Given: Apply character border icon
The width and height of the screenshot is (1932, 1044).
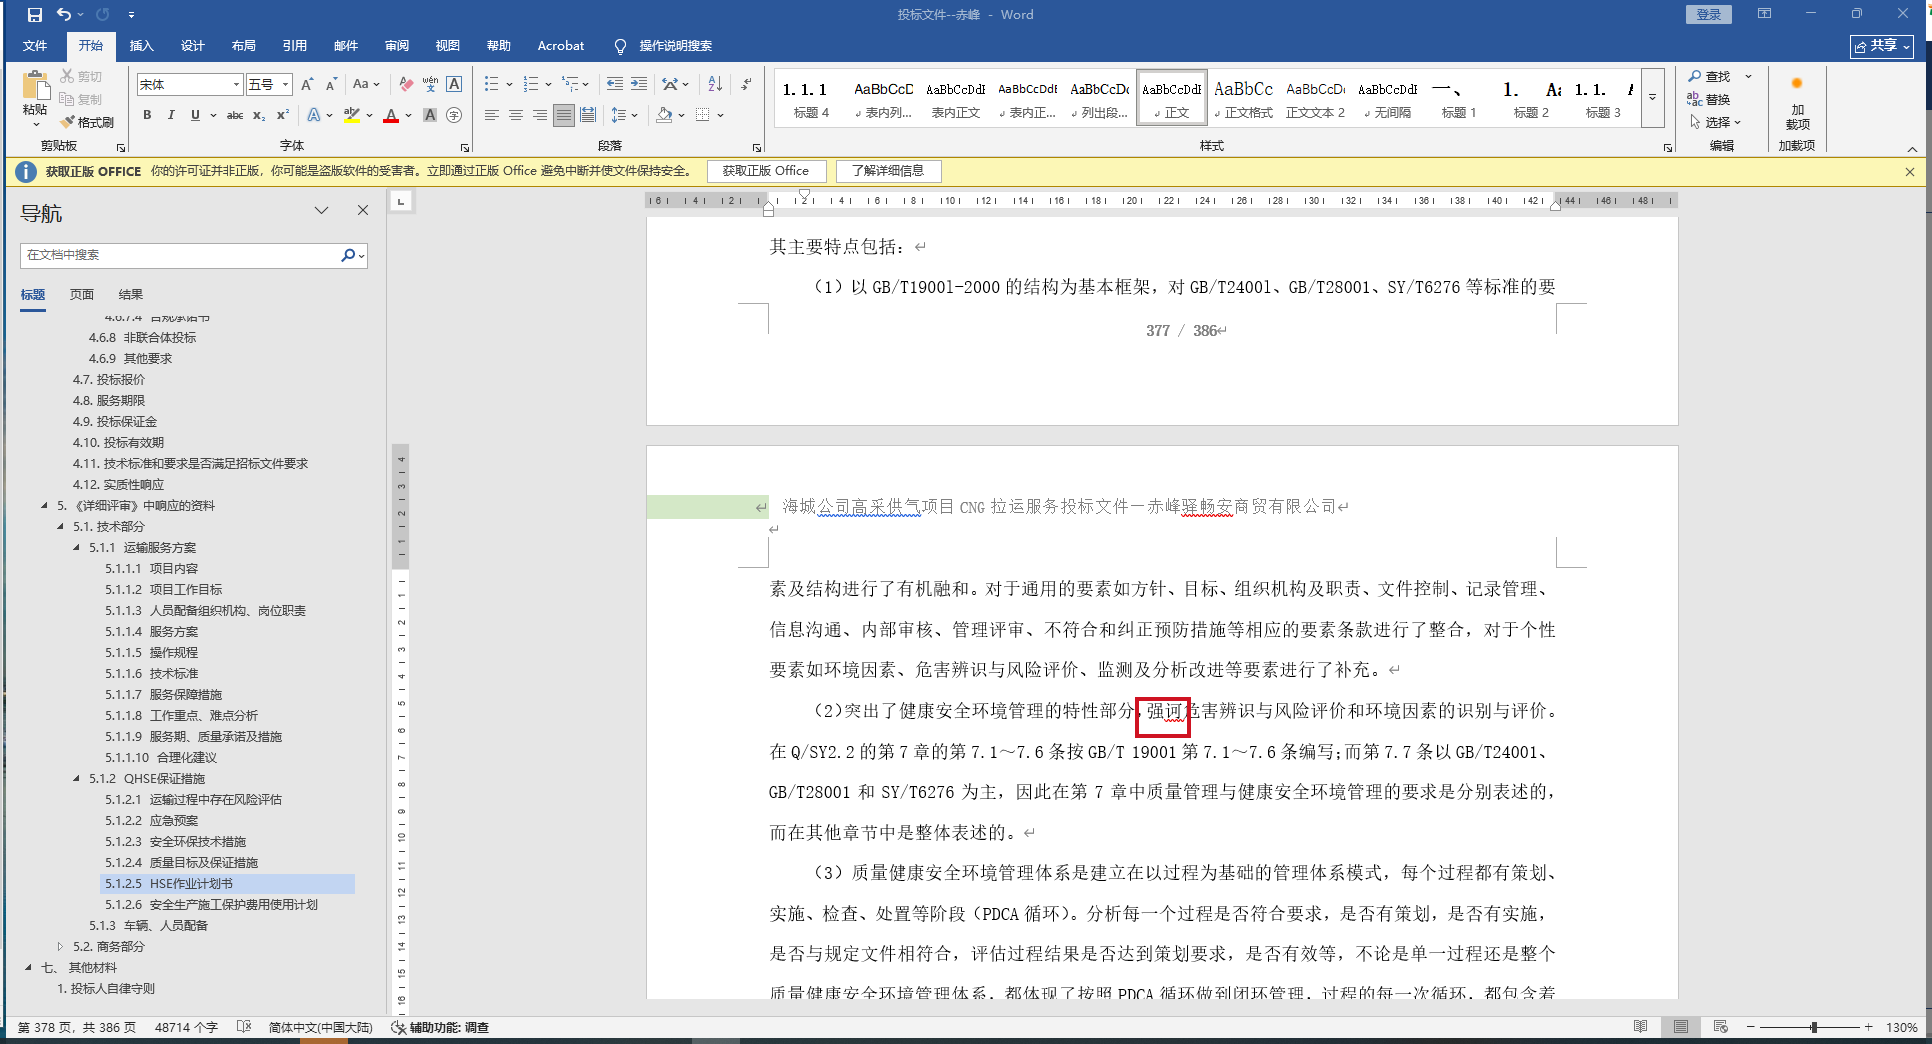Looking at the screenshot, I should click(x=454, y=85).
